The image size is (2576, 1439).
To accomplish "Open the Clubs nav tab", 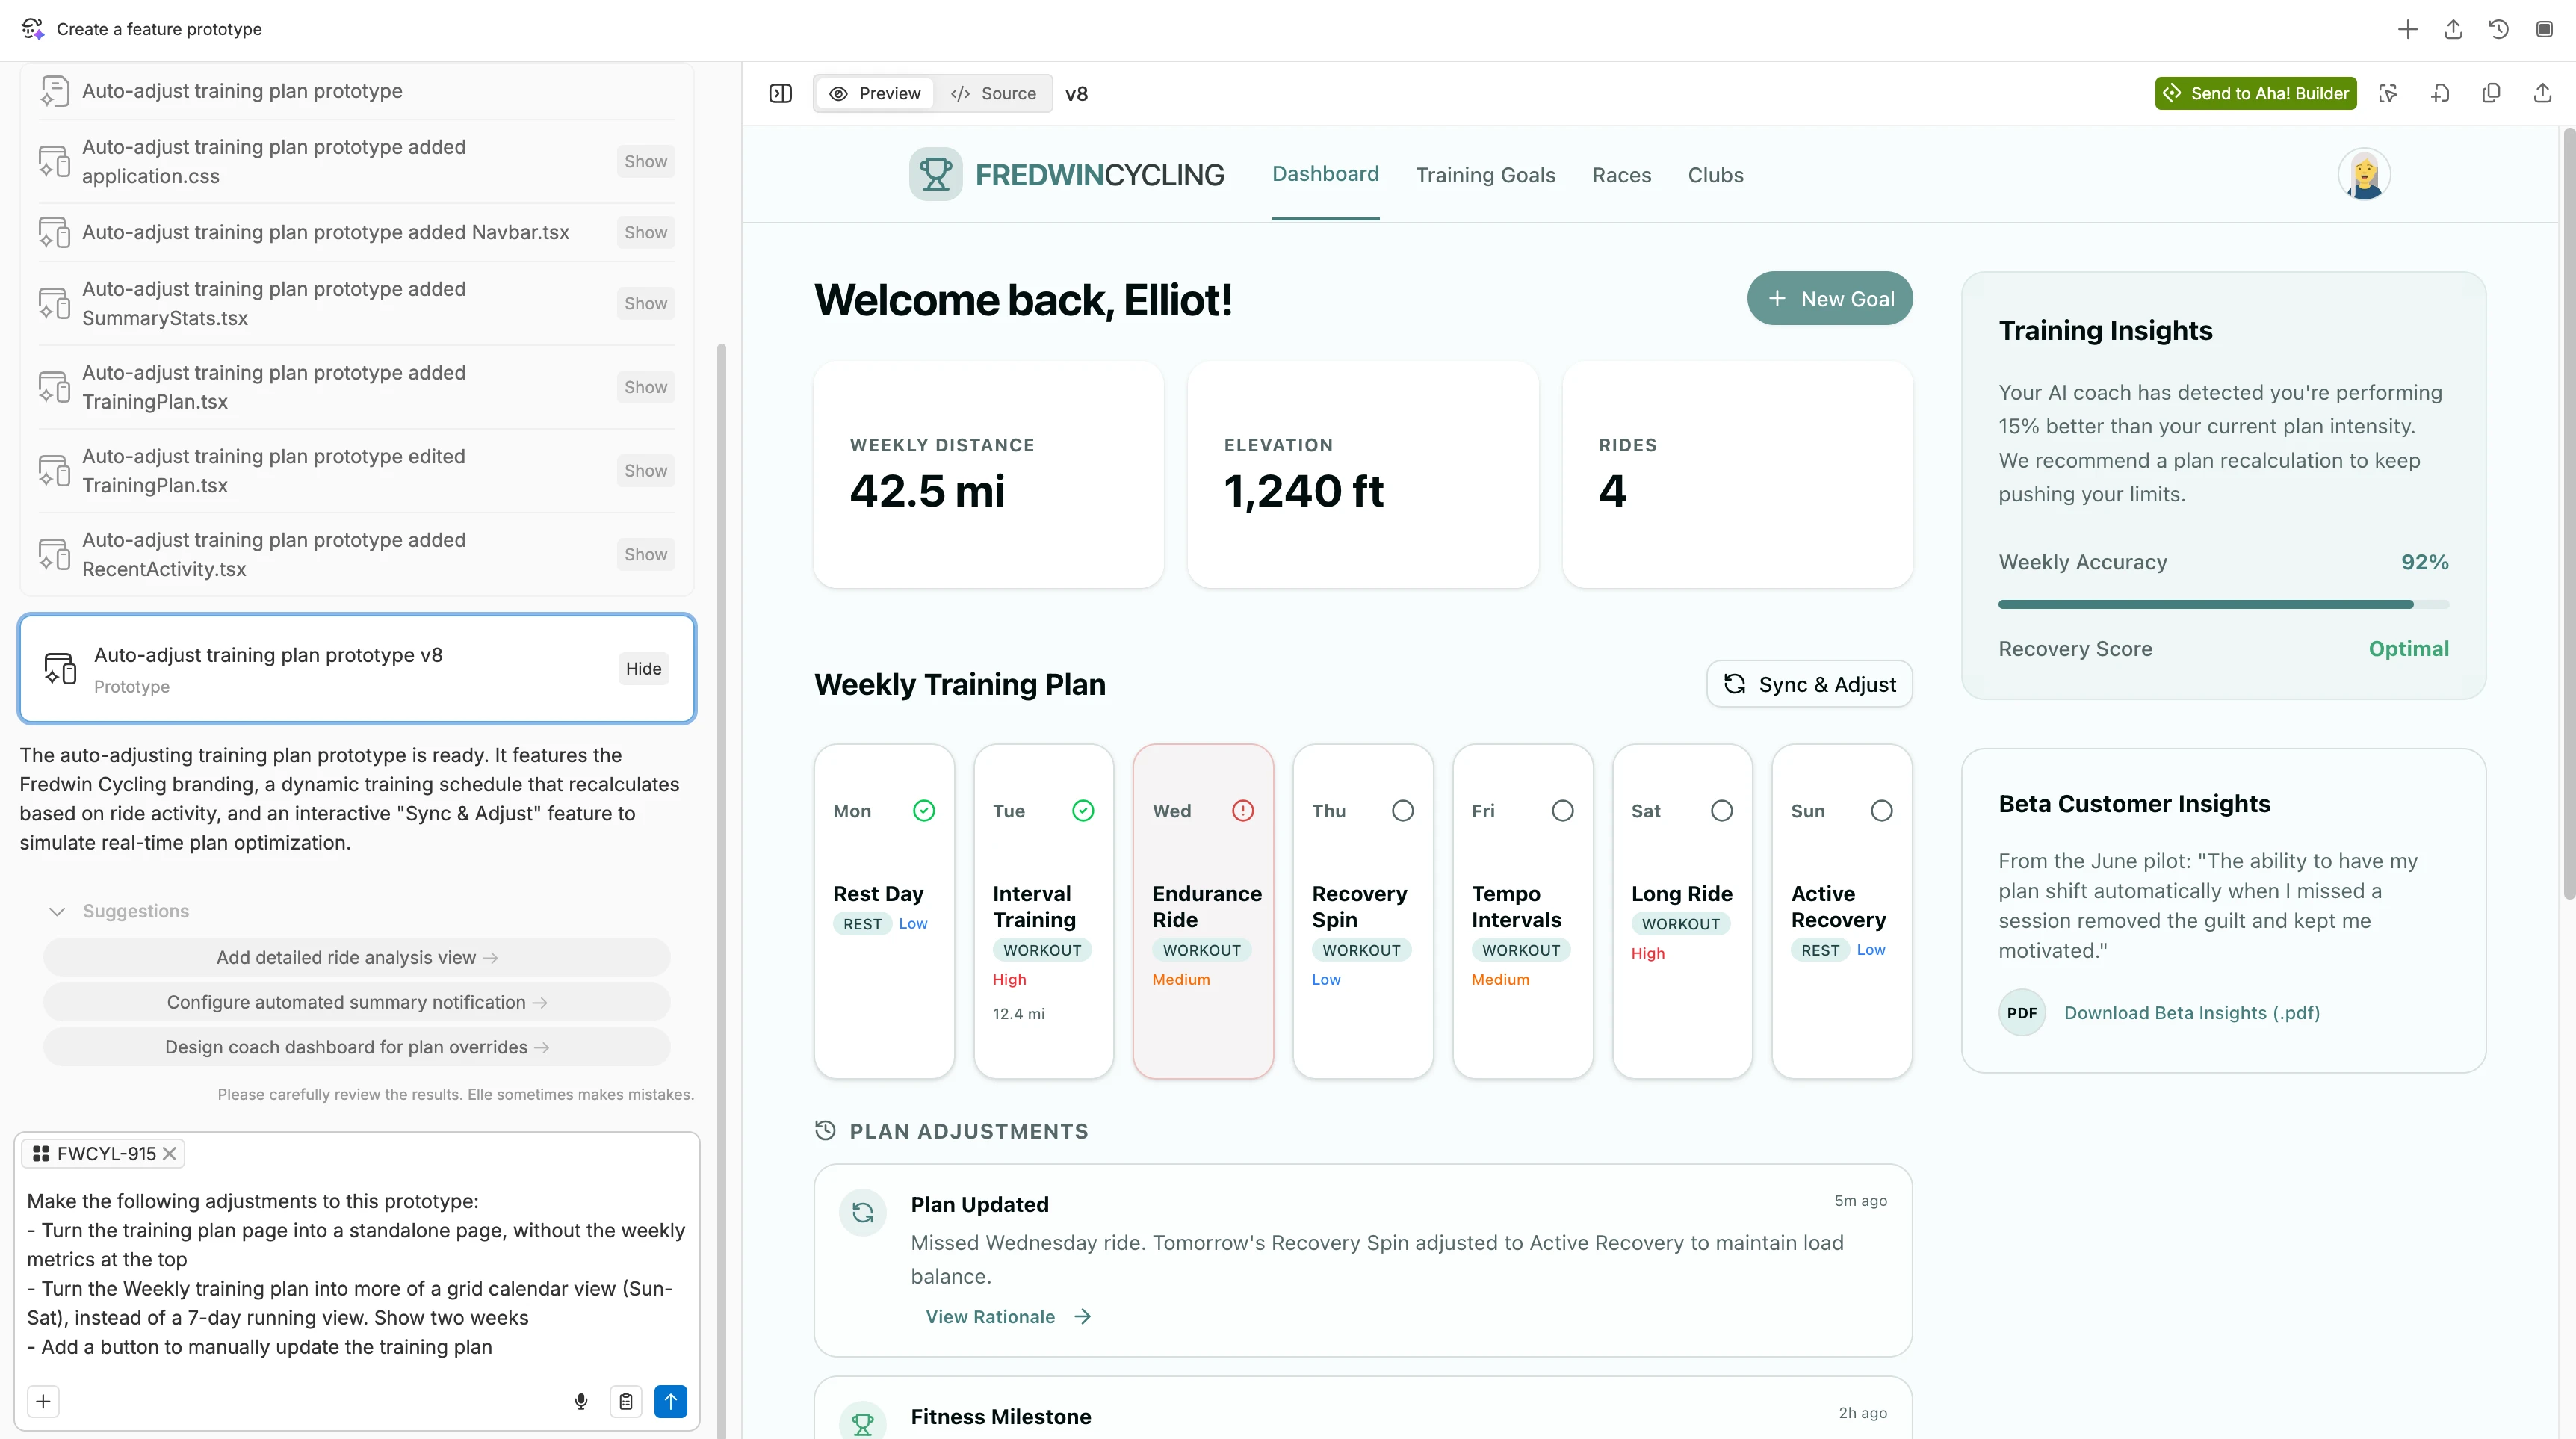I will 1715,175.
